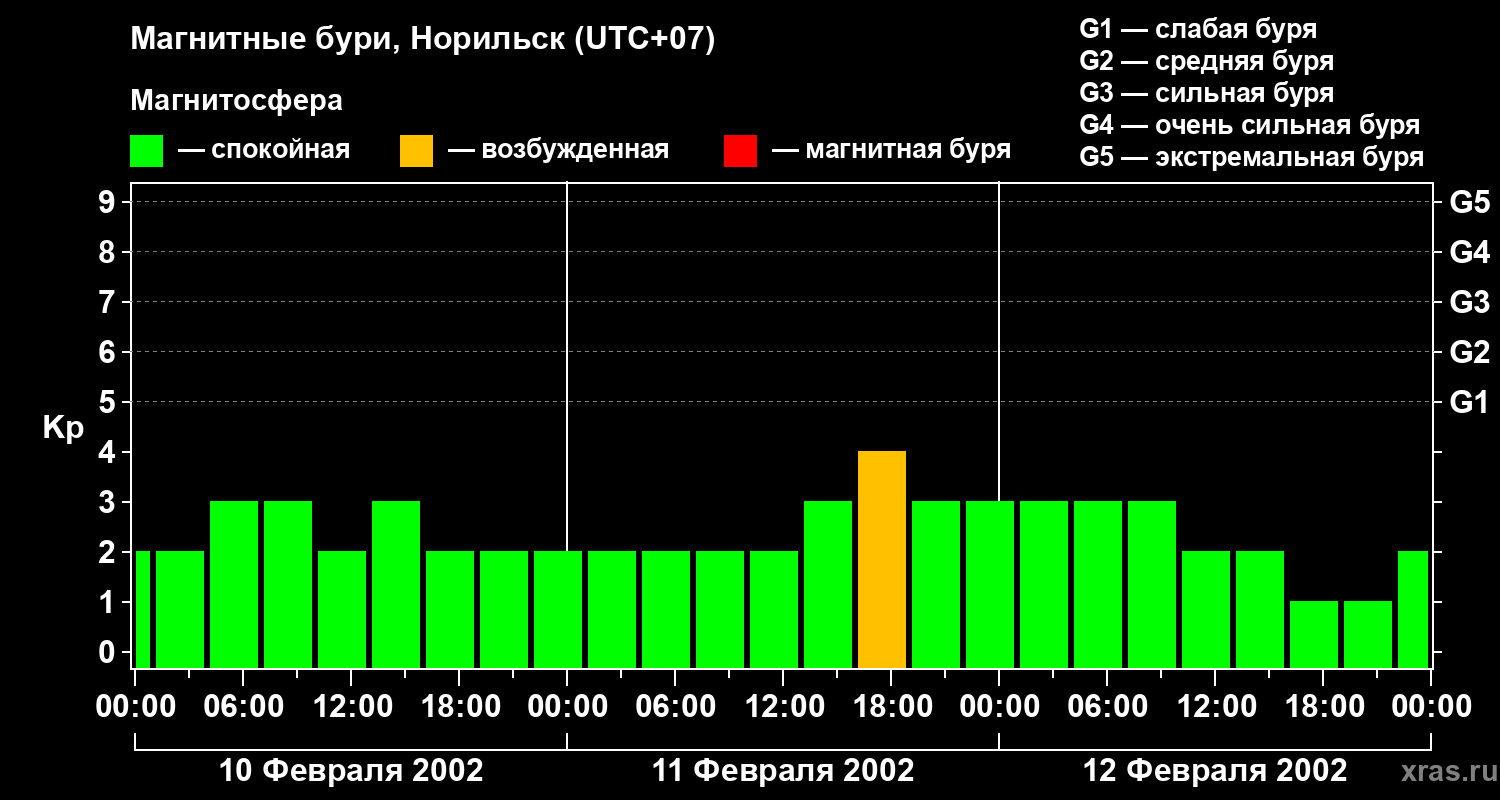The width and height of the screenshot is (1500, 800).
Task: Click the red 'магнитная буря' legend swatch
Action: 740,151
